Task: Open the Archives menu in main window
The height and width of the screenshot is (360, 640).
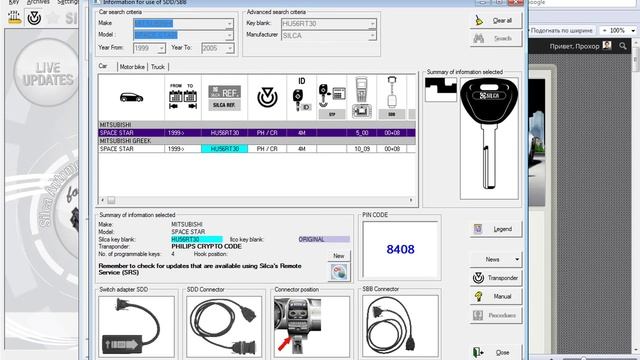Action: [x=38, y=2]
